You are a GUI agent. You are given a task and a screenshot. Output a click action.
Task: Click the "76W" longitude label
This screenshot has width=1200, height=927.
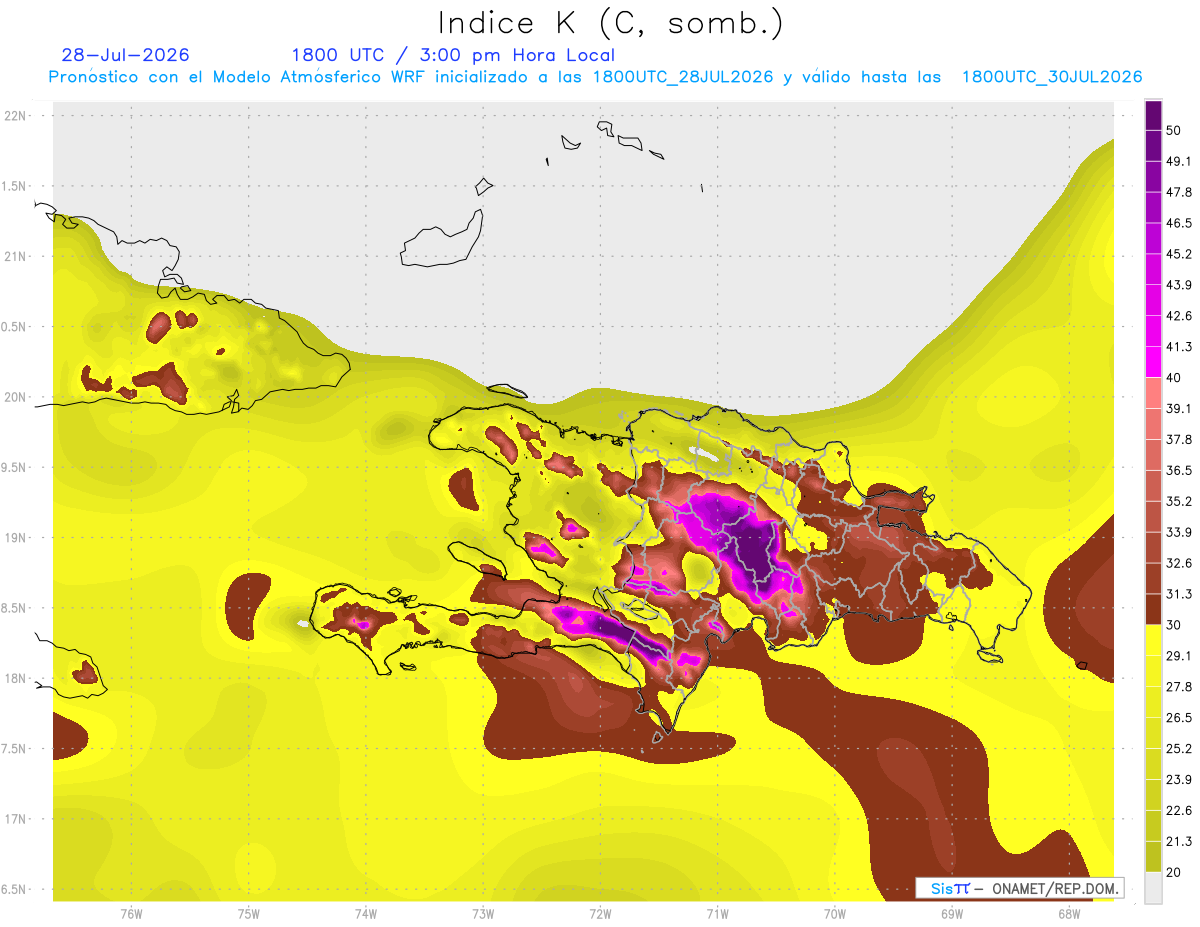pyautogui.click(x=131, y=913)
